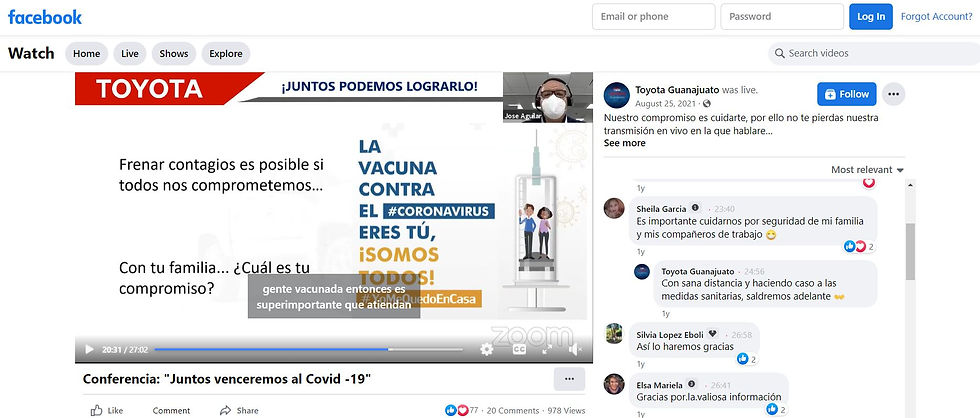This screenshot has height=418, width=980.
Task: Open more options beside conference title
Action: (569, 379)
